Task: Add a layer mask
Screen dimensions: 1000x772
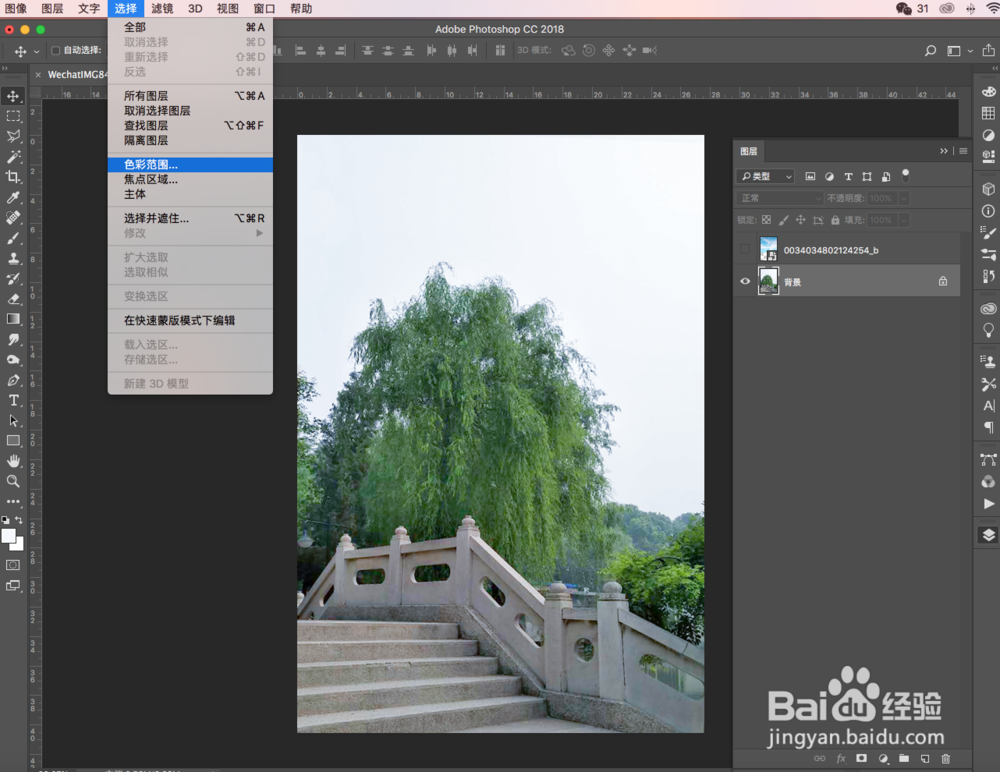Action: [861, 759]
